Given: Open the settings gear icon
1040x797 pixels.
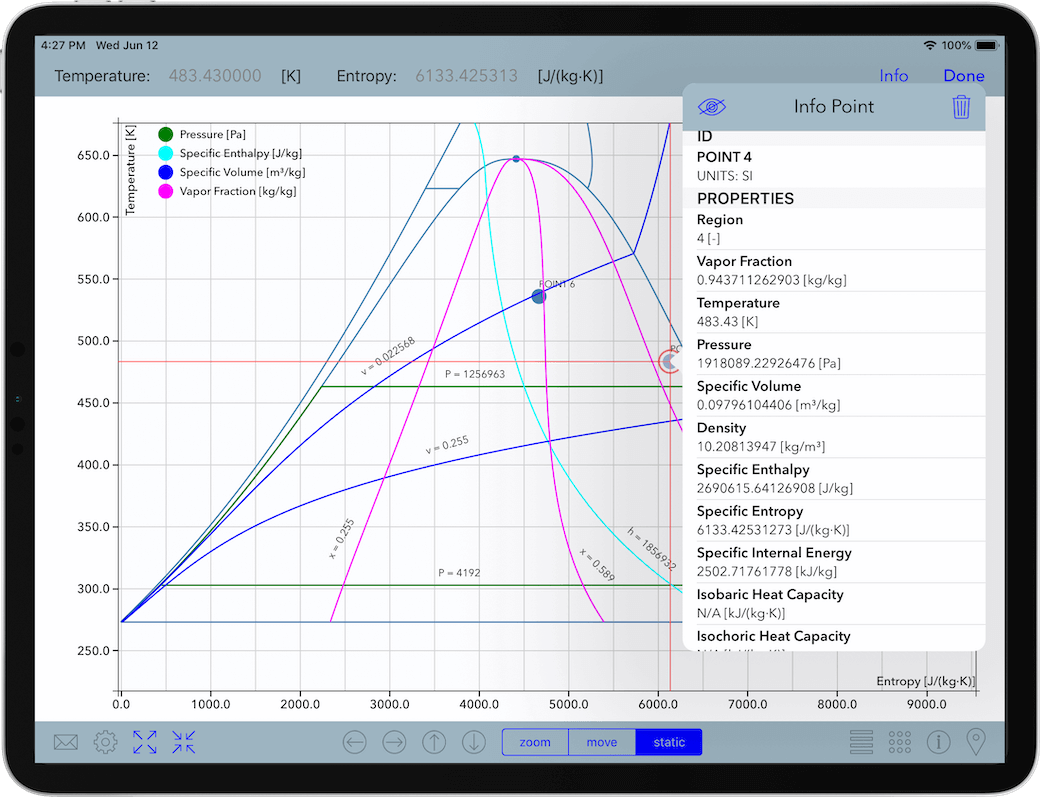Looking at the screenshot, I should pyautogui.click(x=105, y=742).
